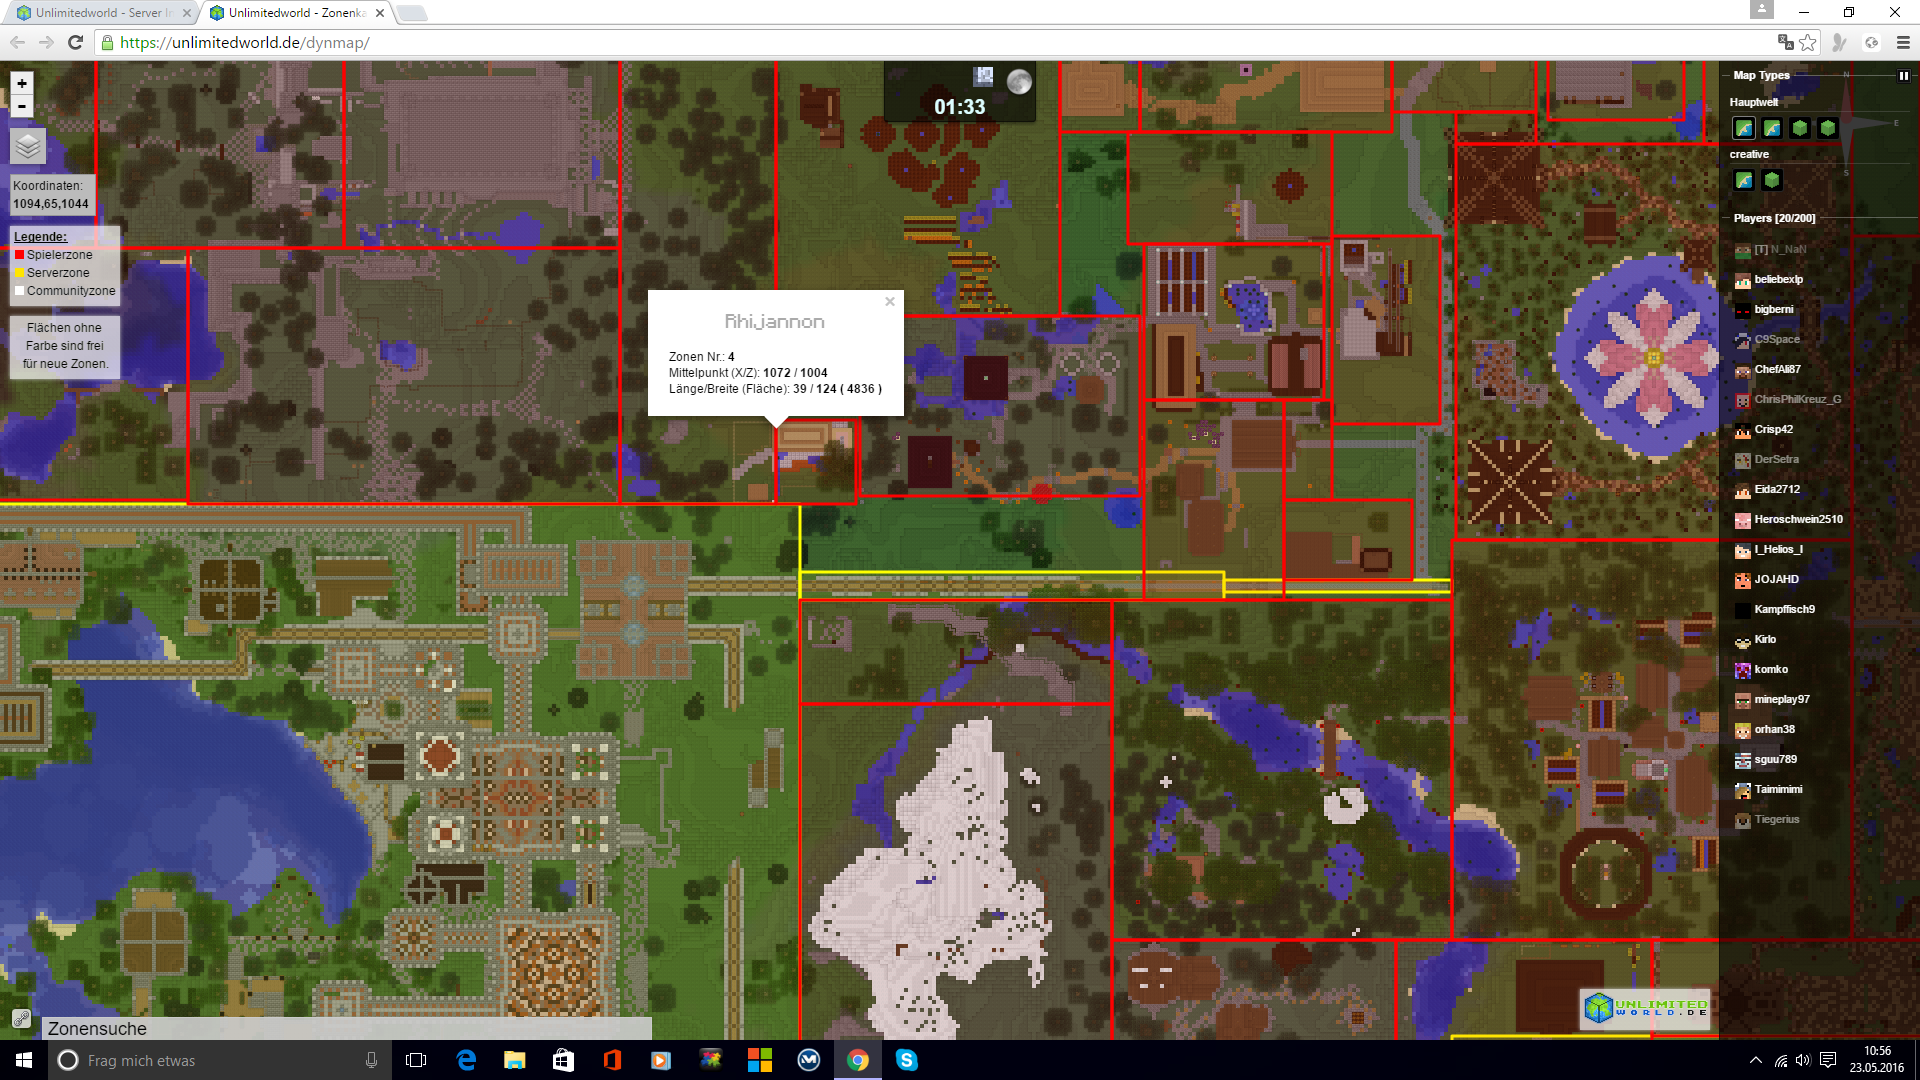1920x1080 pixels.
Task: Open the action center notifications
Action: tap(1828, 1060)
